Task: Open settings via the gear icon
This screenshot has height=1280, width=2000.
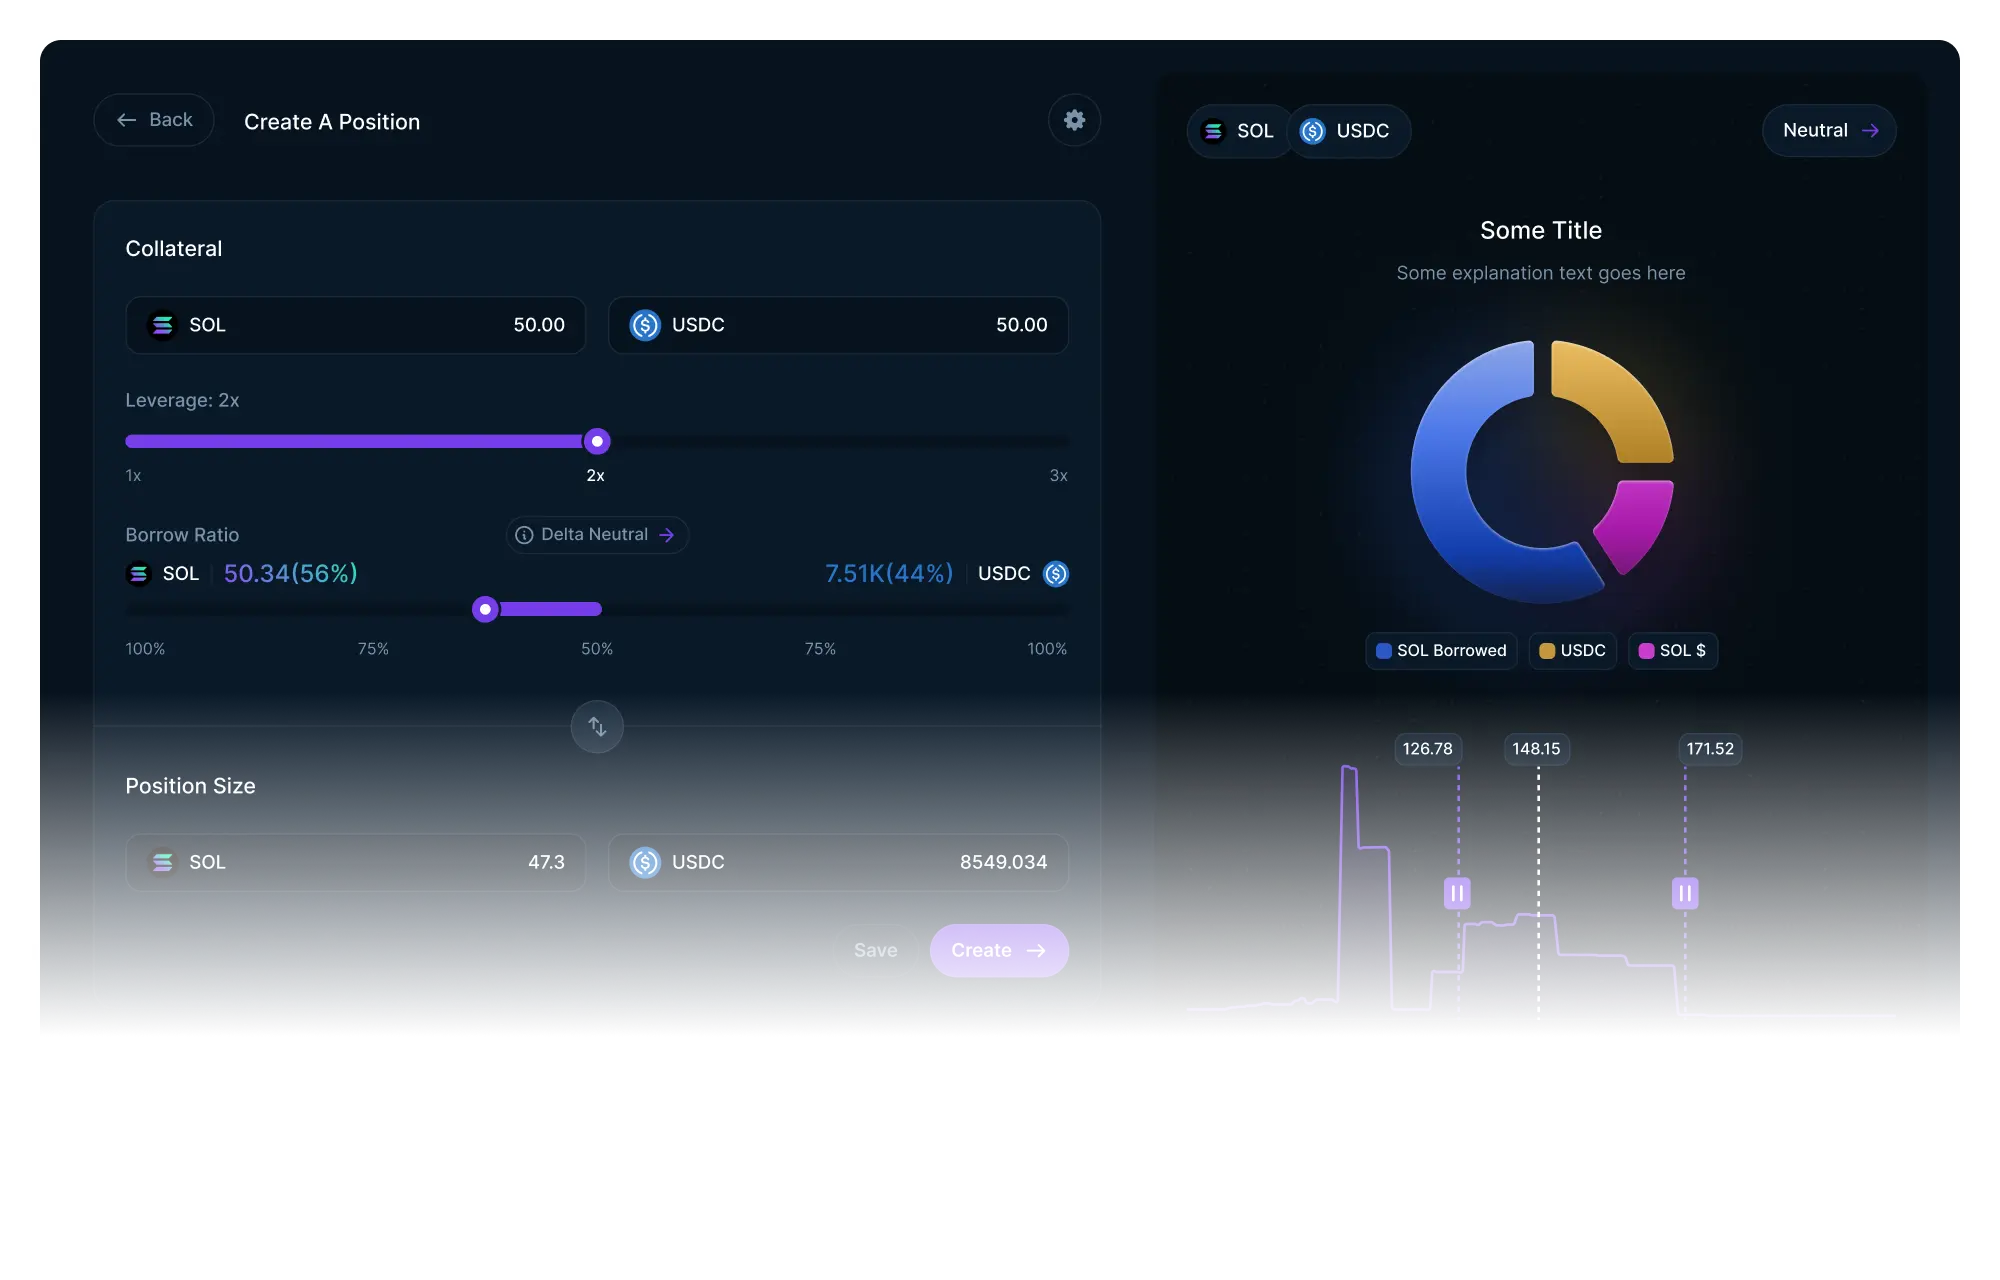Action: (1074, 120)
